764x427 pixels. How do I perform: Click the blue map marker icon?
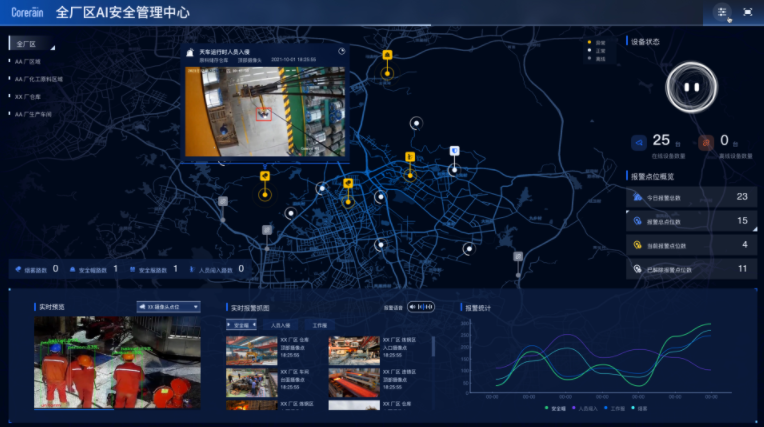click(454, 151)
